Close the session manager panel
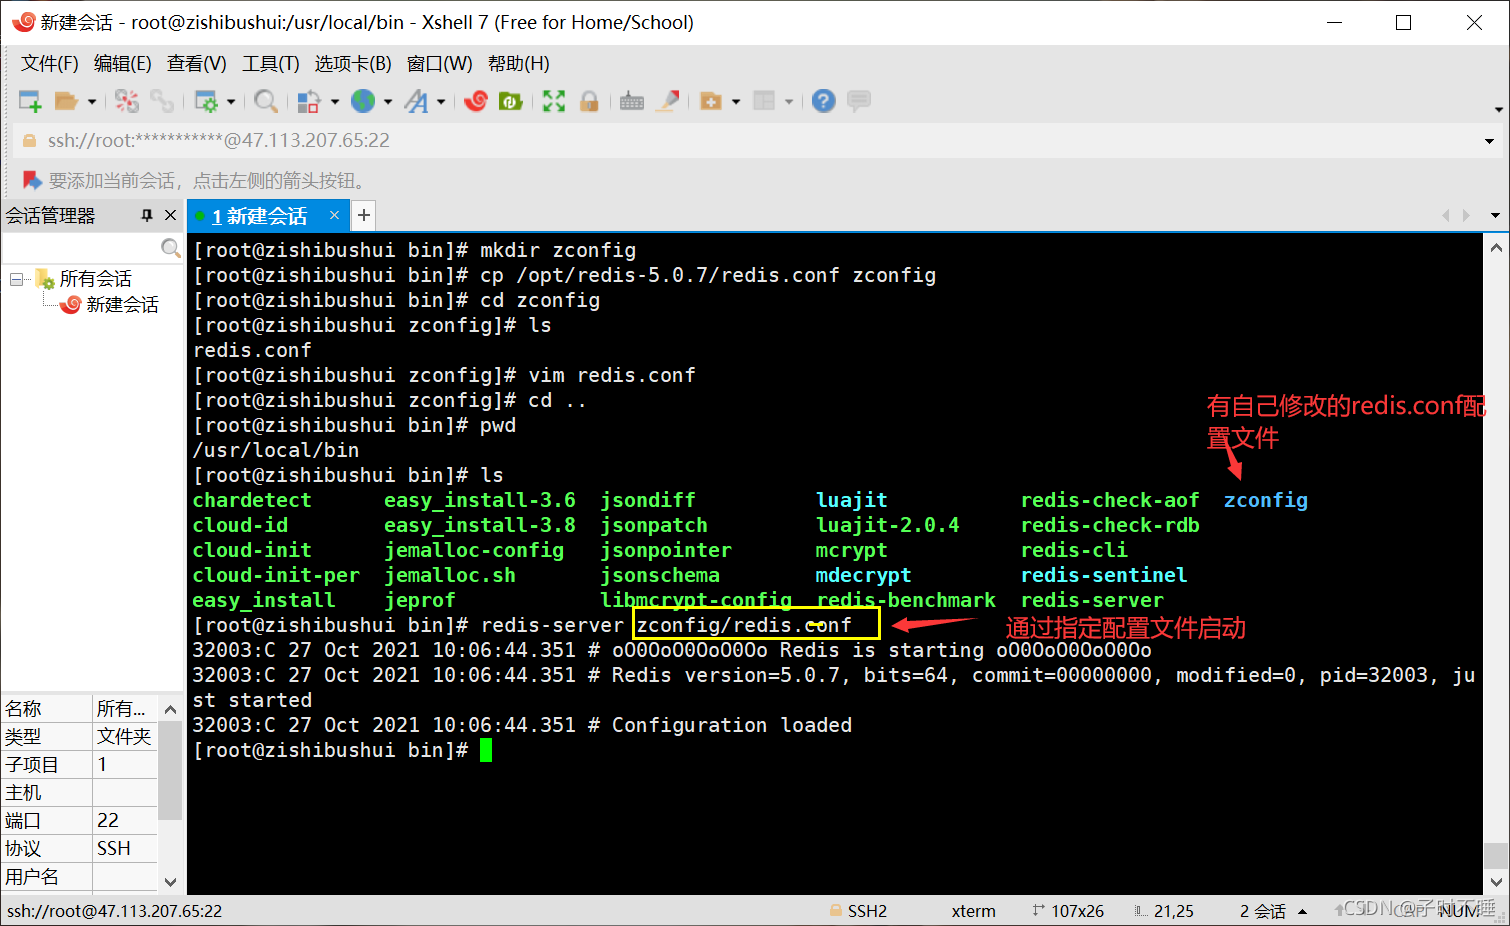 [170, 215]
